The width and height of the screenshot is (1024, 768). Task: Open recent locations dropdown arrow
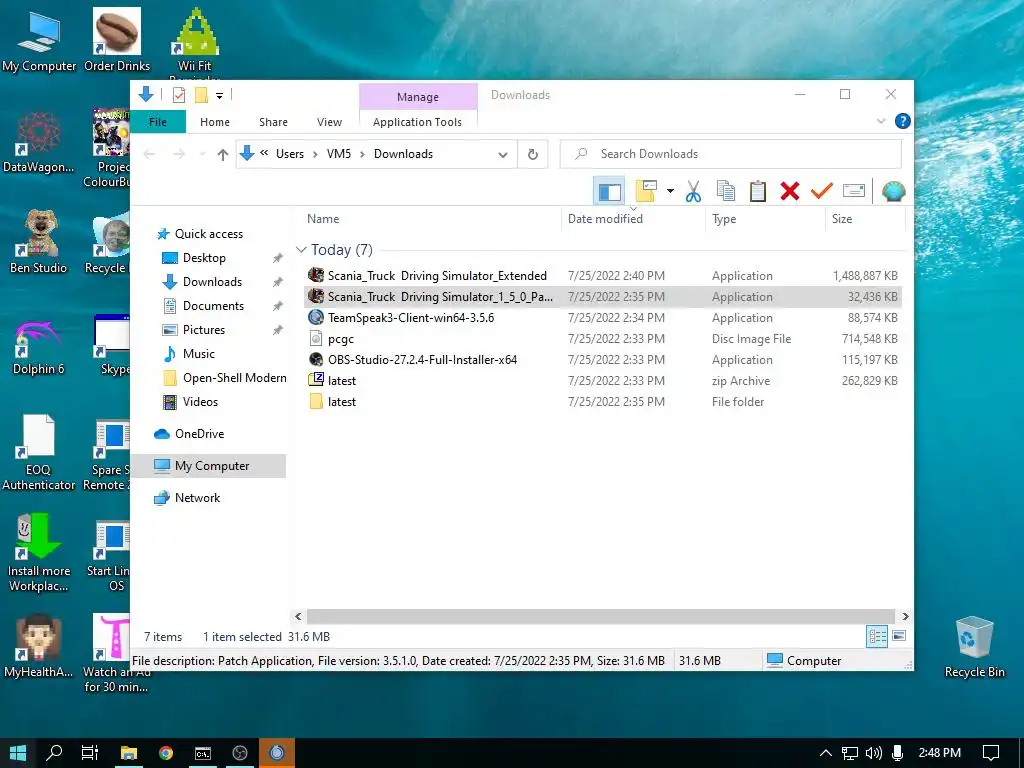point(202,154)
